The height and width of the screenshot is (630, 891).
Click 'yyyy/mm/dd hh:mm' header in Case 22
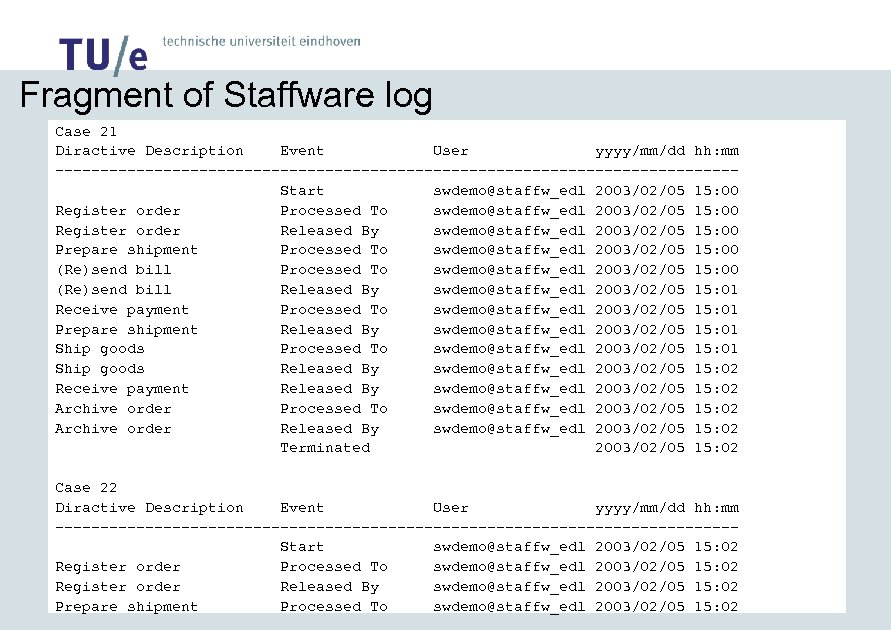[667, 507]
